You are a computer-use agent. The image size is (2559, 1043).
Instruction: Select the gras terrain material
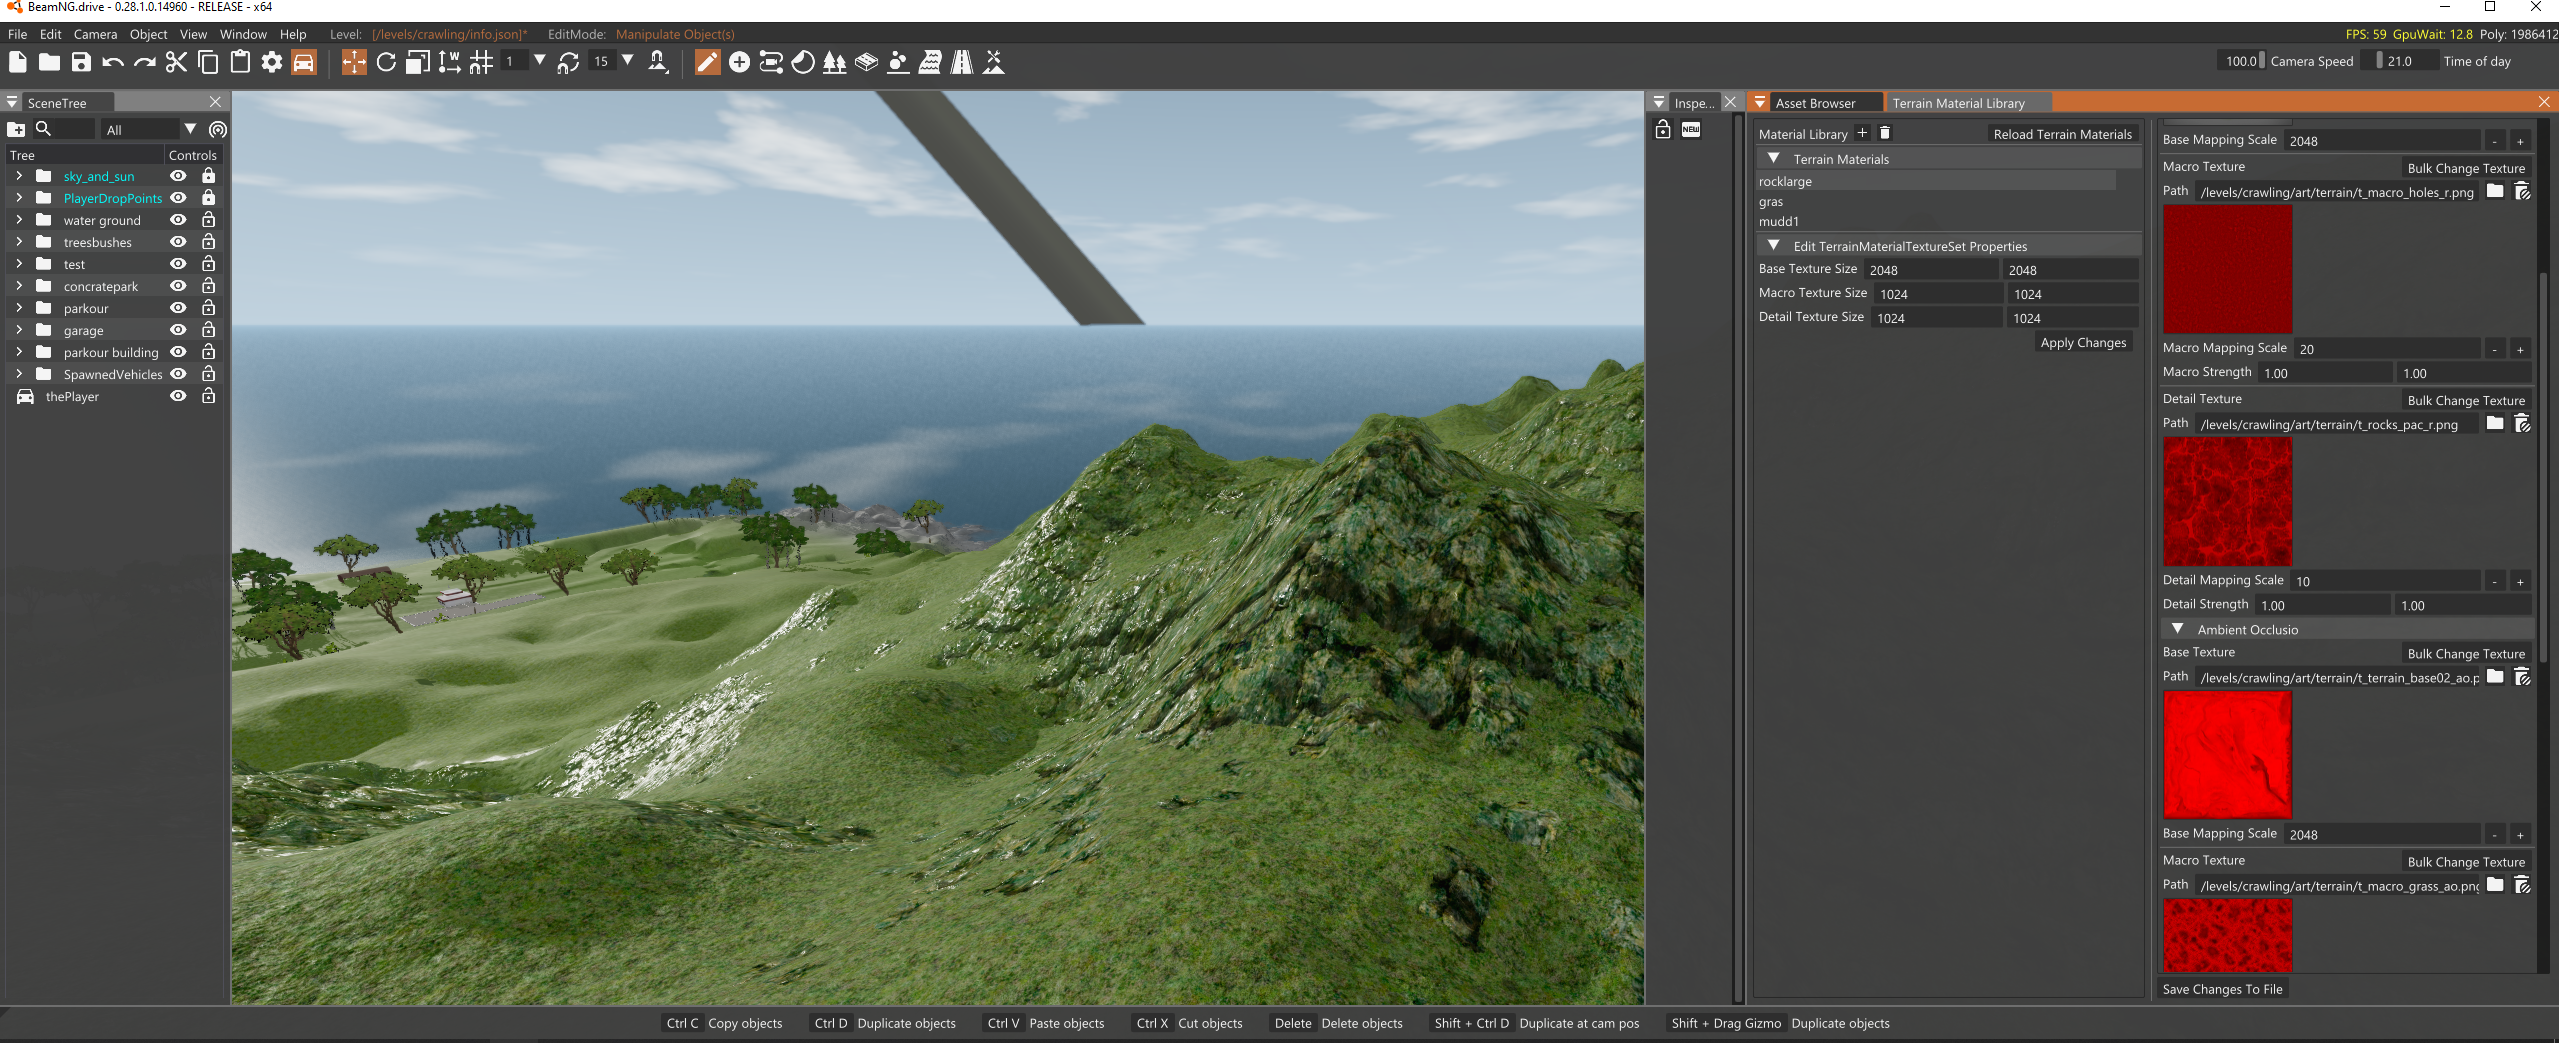1771,202
